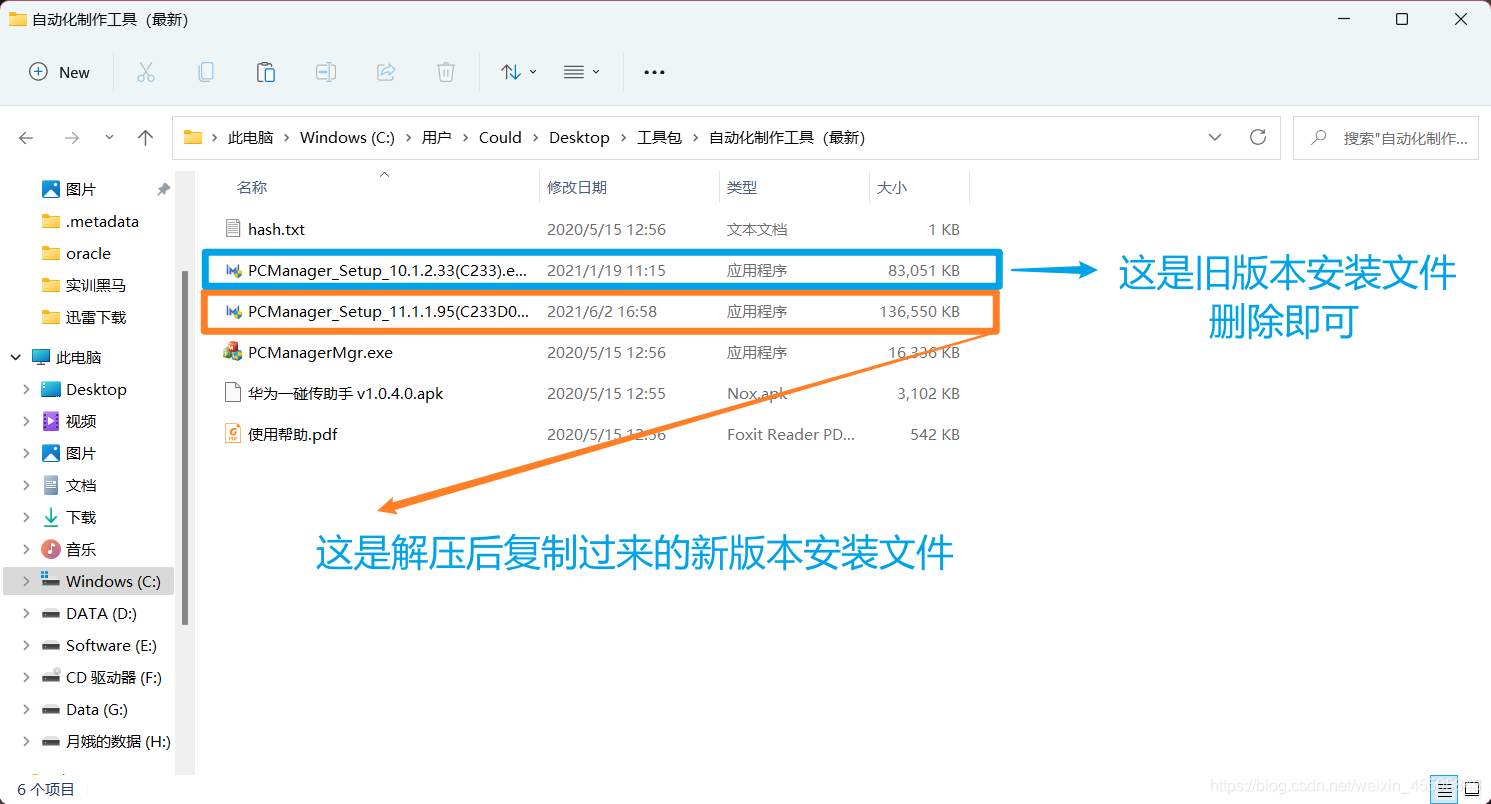Open the oracle folder in sidebar

(x=88, y=253)
